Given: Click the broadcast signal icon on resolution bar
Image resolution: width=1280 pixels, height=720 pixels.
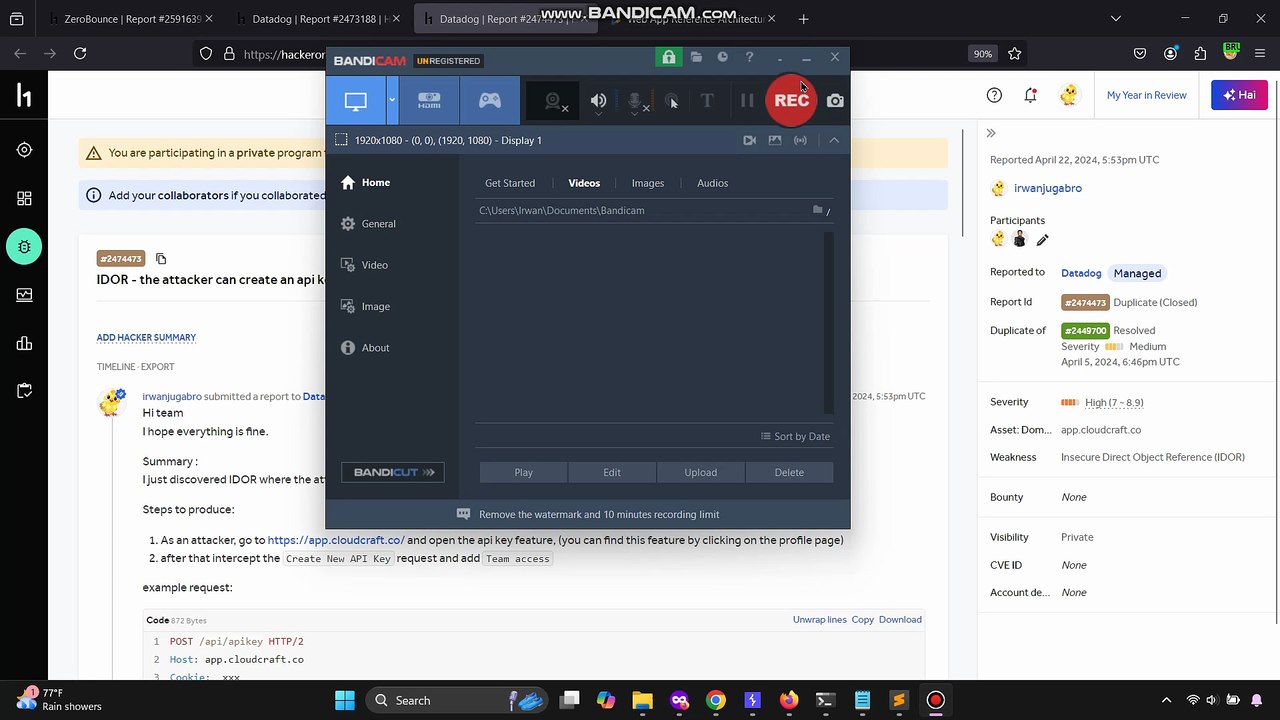Looking at the screenshot, I should pyautogui.click(x=800, y=140).
